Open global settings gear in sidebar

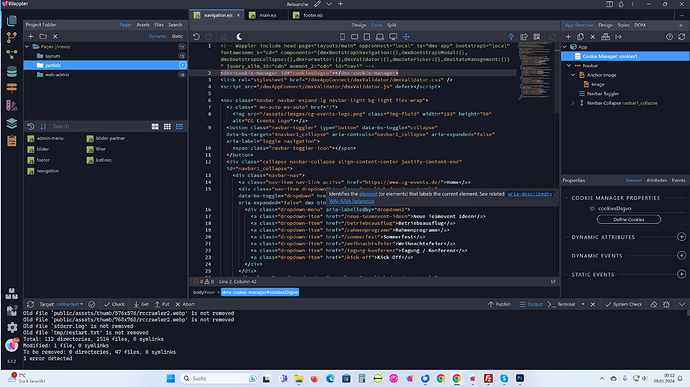[12, 327]
